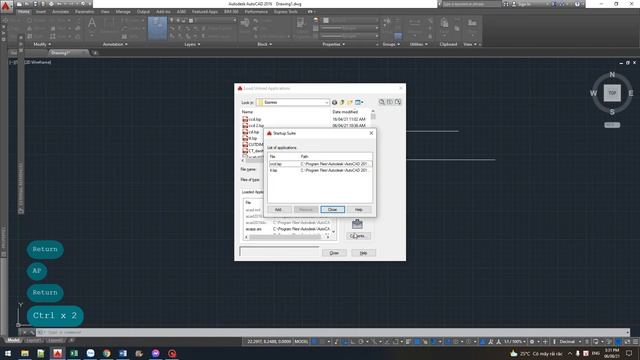Image resolution: width=640 pixels, height=360 pixels.
Task: Open Layer Properties from the ribbon
Action: click(157, 28)
